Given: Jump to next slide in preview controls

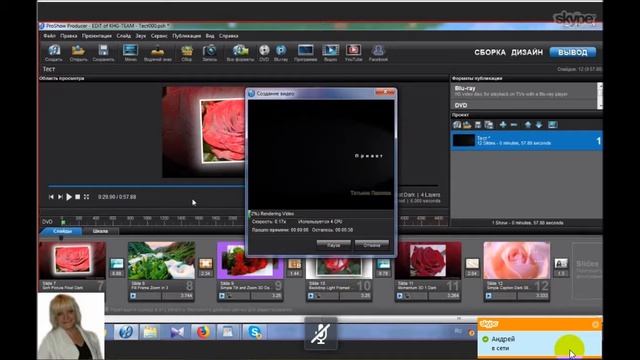Looking at the screenshot, I should 60,197.
